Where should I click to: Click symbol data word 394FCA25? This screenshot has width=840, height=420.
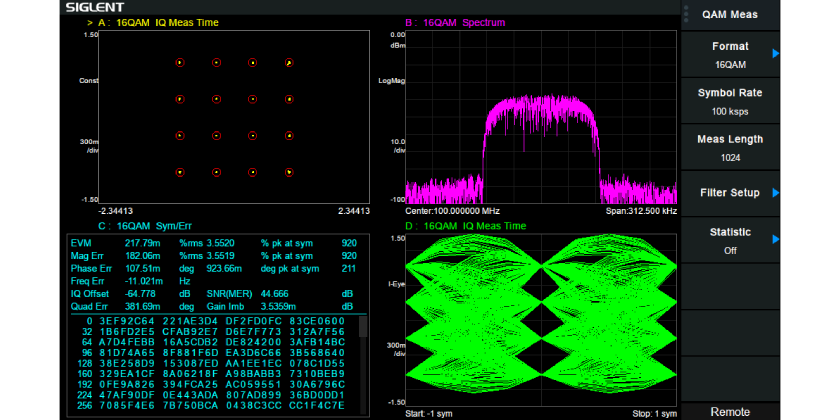point(190,384)
